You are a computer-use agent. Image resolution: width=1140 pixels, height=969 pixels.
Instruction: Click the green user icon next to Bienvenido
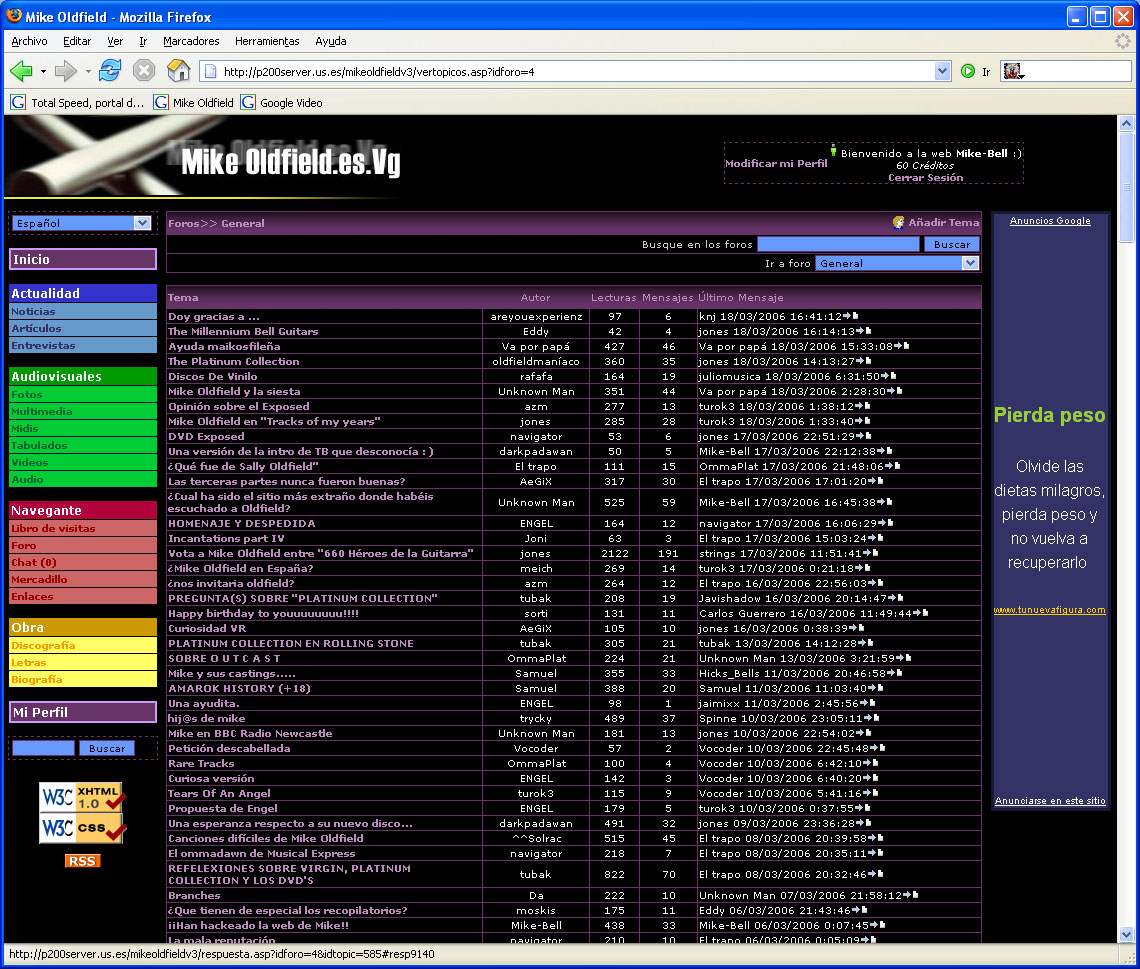coord(833,150)
